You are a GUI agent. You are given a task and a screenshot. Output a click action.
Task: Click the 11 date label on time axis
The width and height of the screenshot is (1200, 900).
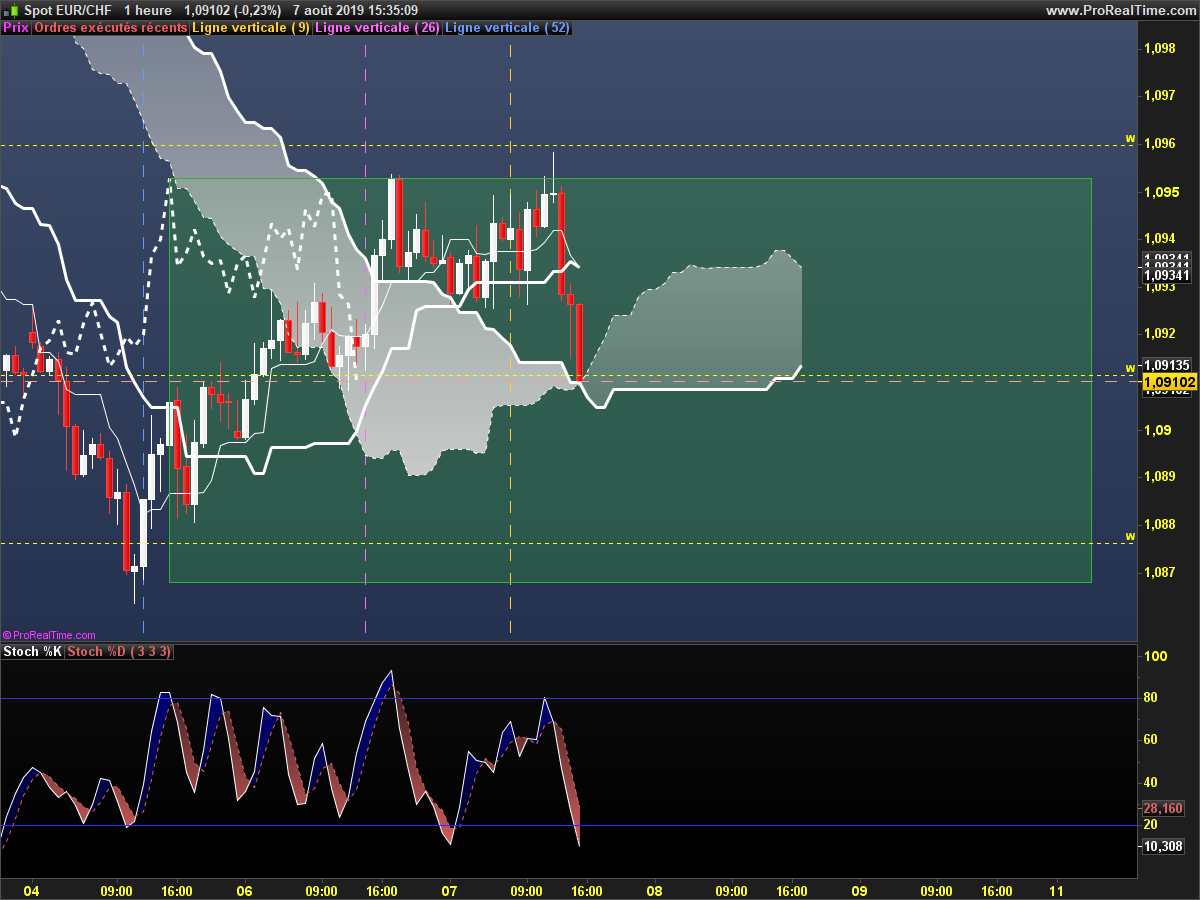pos(1057,890)
